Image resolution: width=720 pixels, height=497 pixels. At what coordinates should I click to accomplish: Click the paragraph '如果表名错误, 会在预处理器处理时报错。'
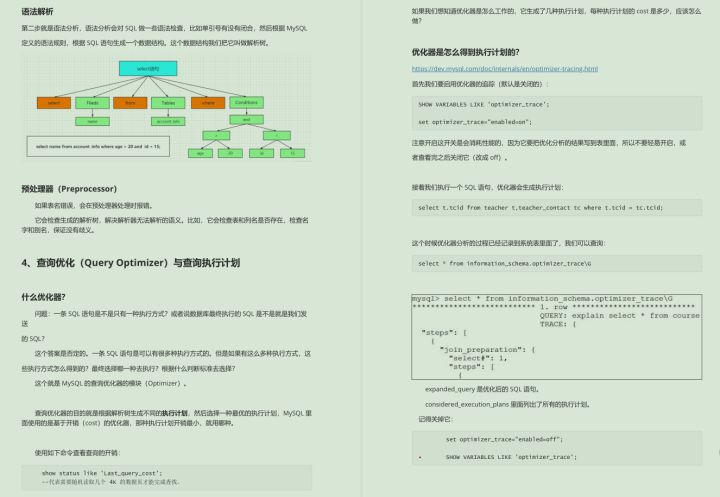[94, 205]
